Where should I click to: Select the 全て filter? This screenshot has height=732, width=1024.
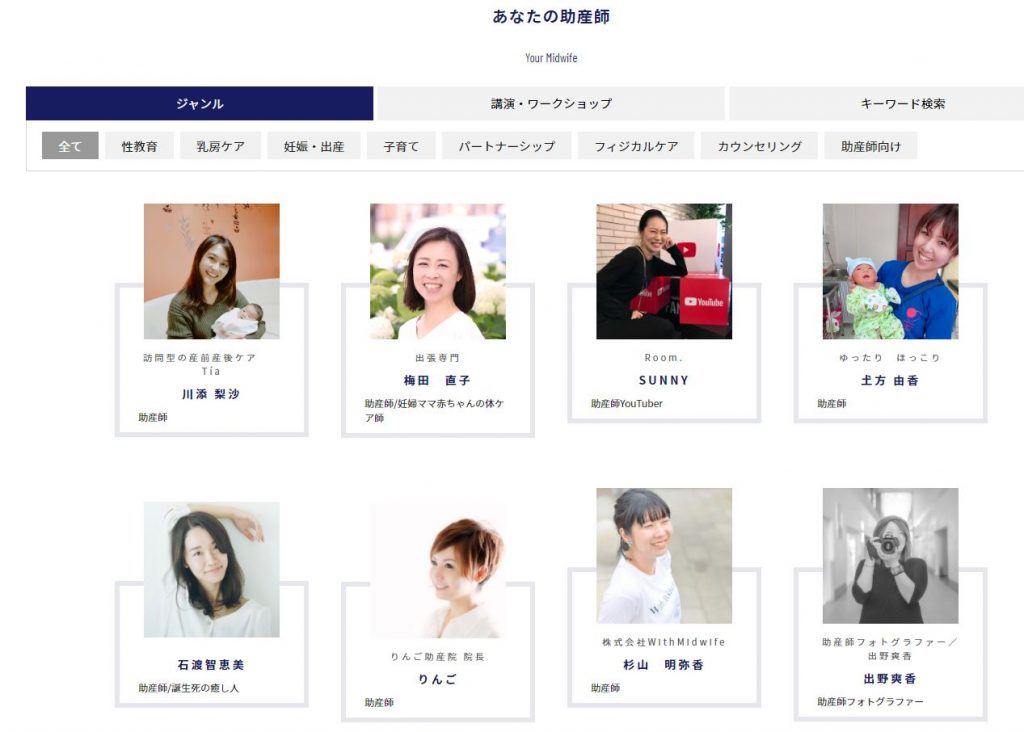(x=70, y=146)
